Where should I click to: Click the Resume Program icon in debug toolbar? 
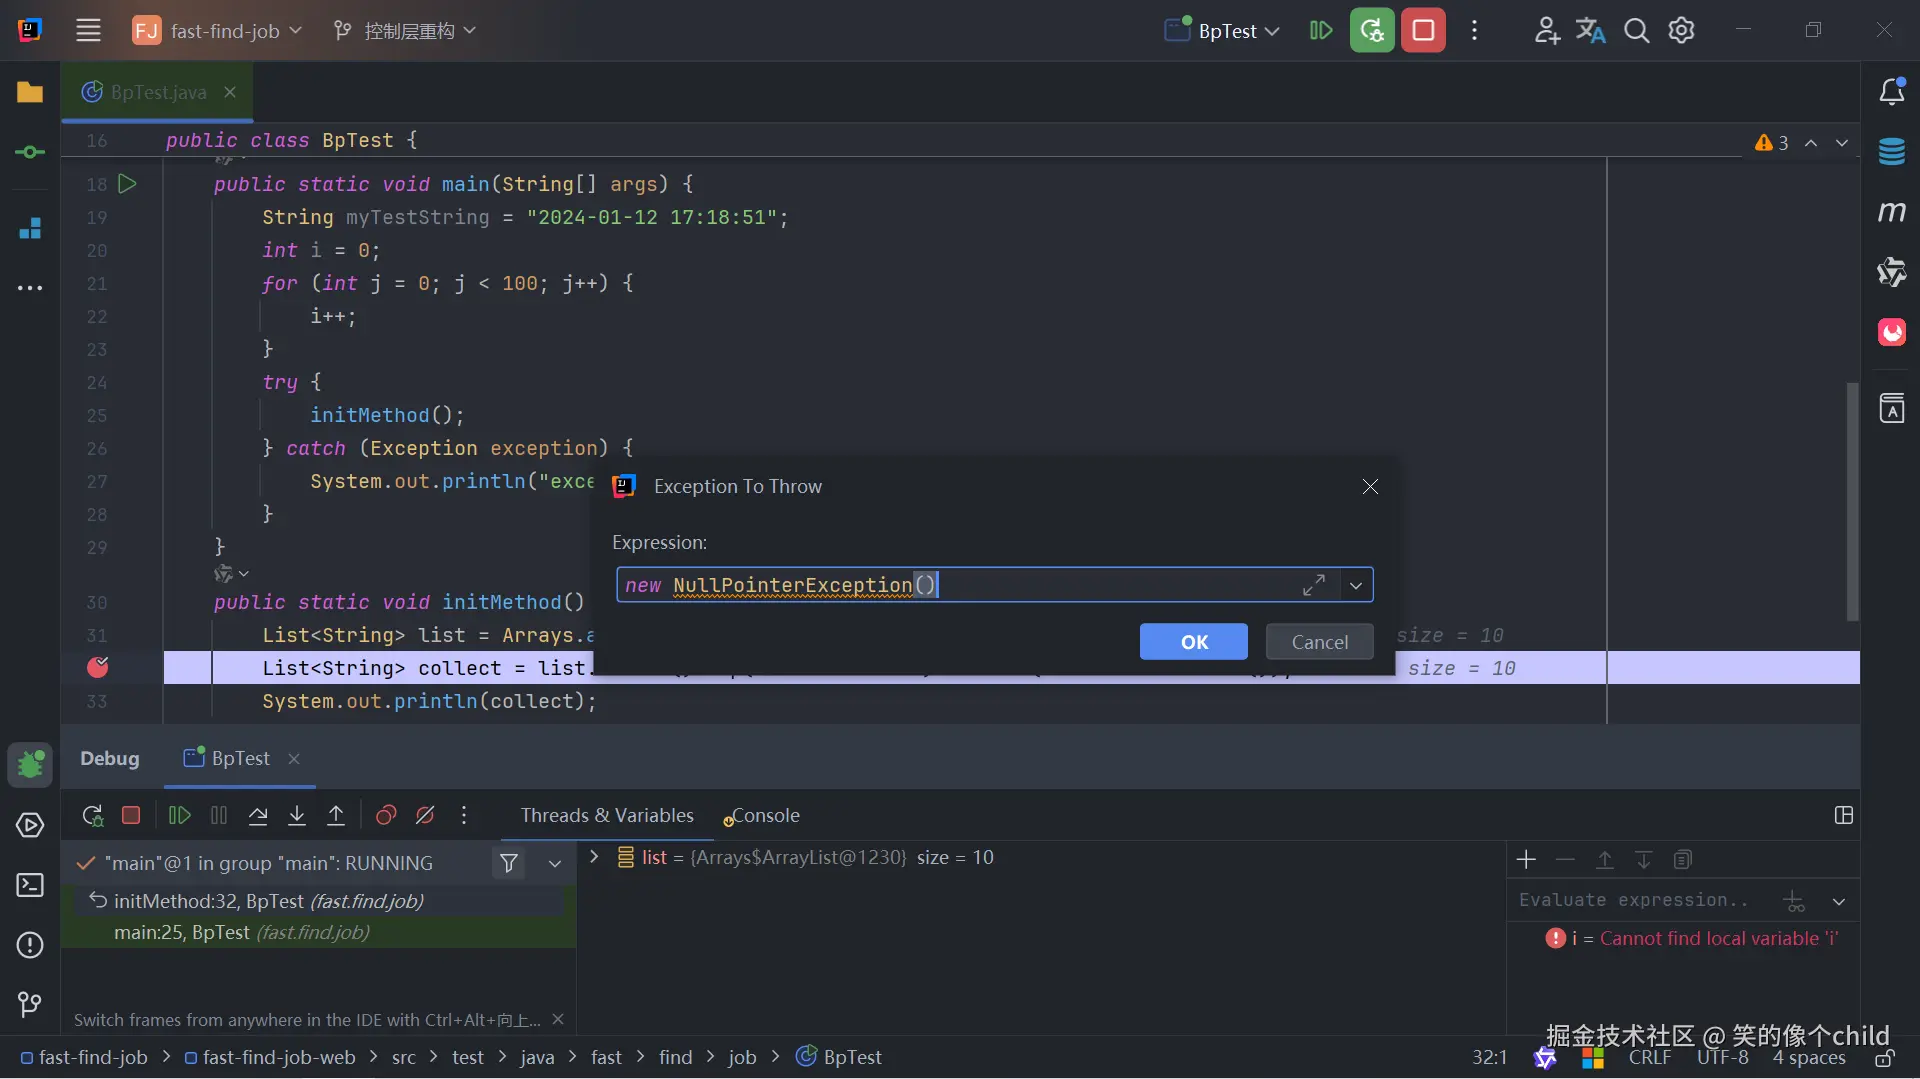click(x=179, y=816)
